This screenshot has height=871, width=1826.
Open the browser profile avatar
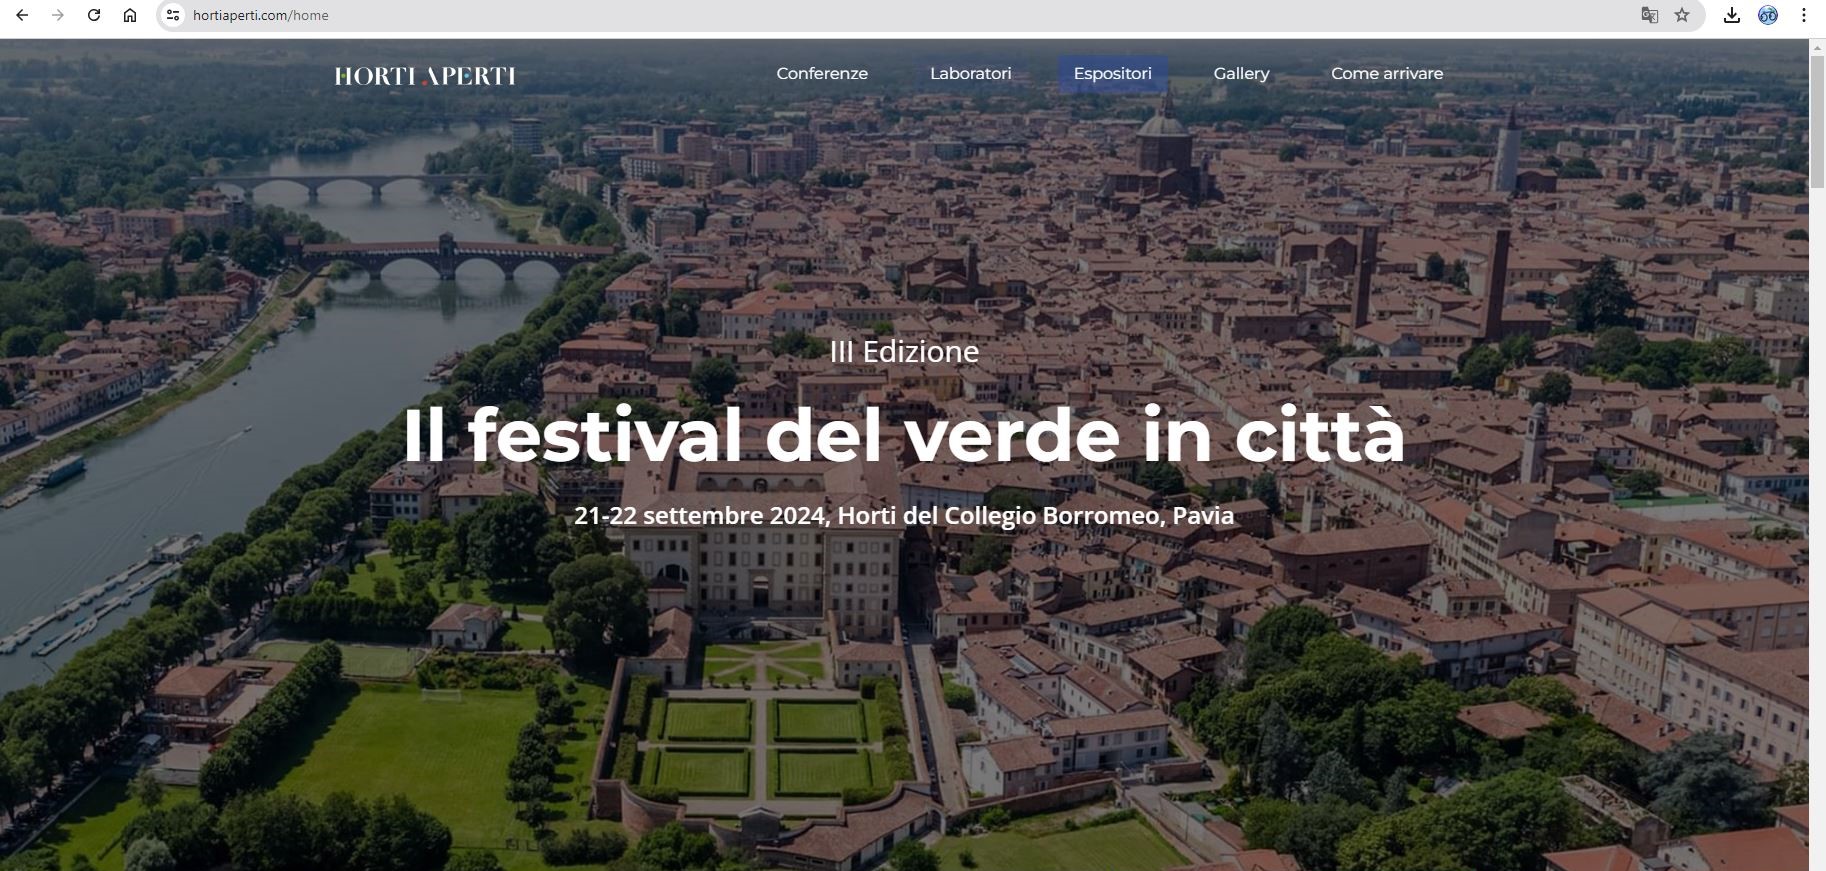pyautogui.click(x=1768, y=15)
